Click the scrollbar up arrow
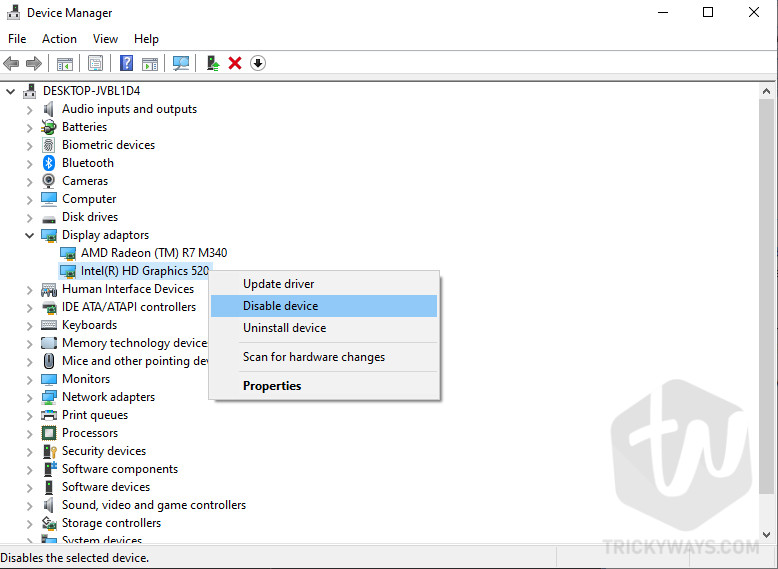778x569 pixels. pyautogui.click(x=767, y=91)
